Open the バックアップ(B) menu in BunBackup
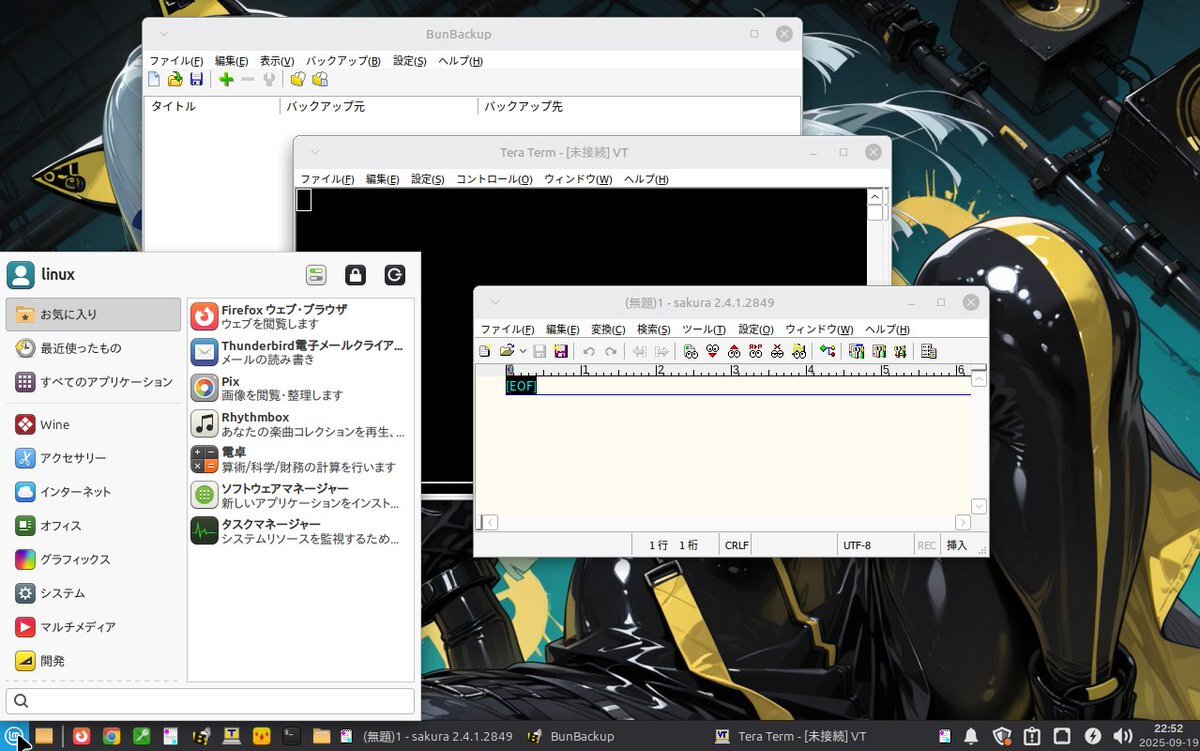The height and width of the screenshot is (751, 1200). coord(343,61)
